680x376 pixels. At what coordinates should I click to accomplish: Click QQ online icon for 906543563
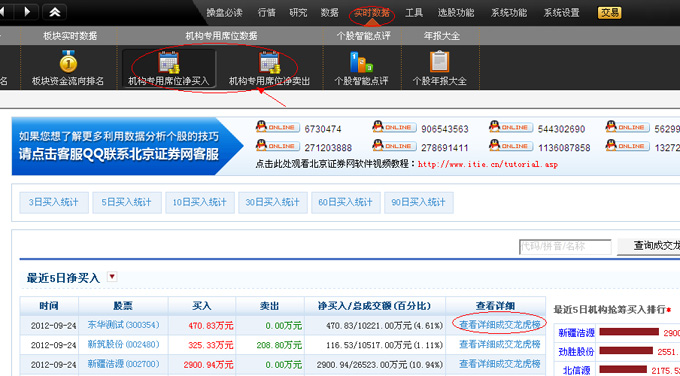pos(394,127)
